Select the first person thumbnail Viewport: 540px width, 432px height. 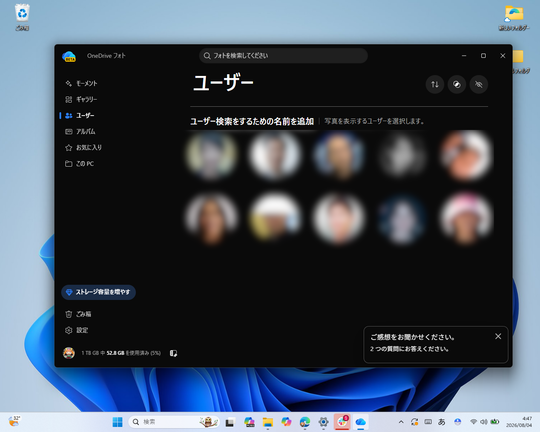coord(211,155)
